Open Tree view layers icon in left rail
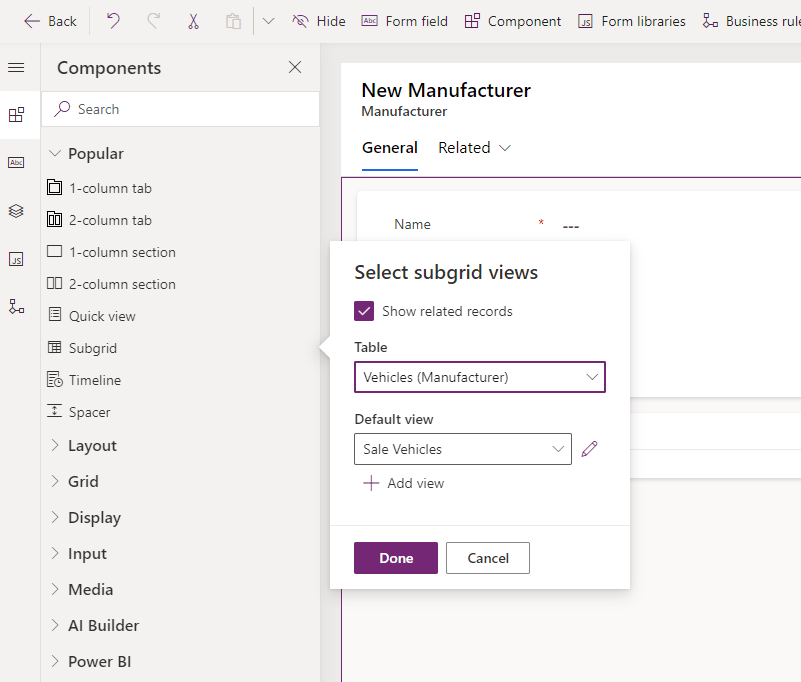The width and height of the screenshot is (801, 682). (x=16, y=211)
